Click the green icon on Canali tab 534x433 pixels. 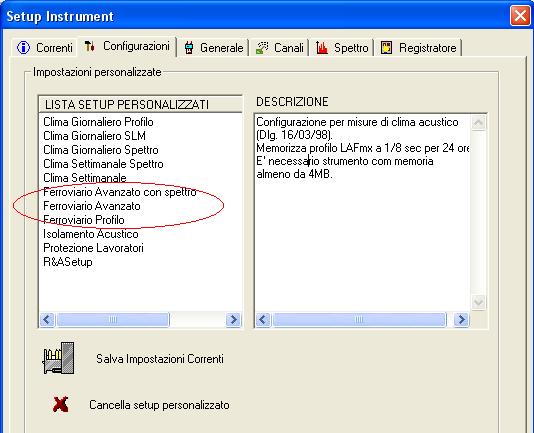coord(262,48)
